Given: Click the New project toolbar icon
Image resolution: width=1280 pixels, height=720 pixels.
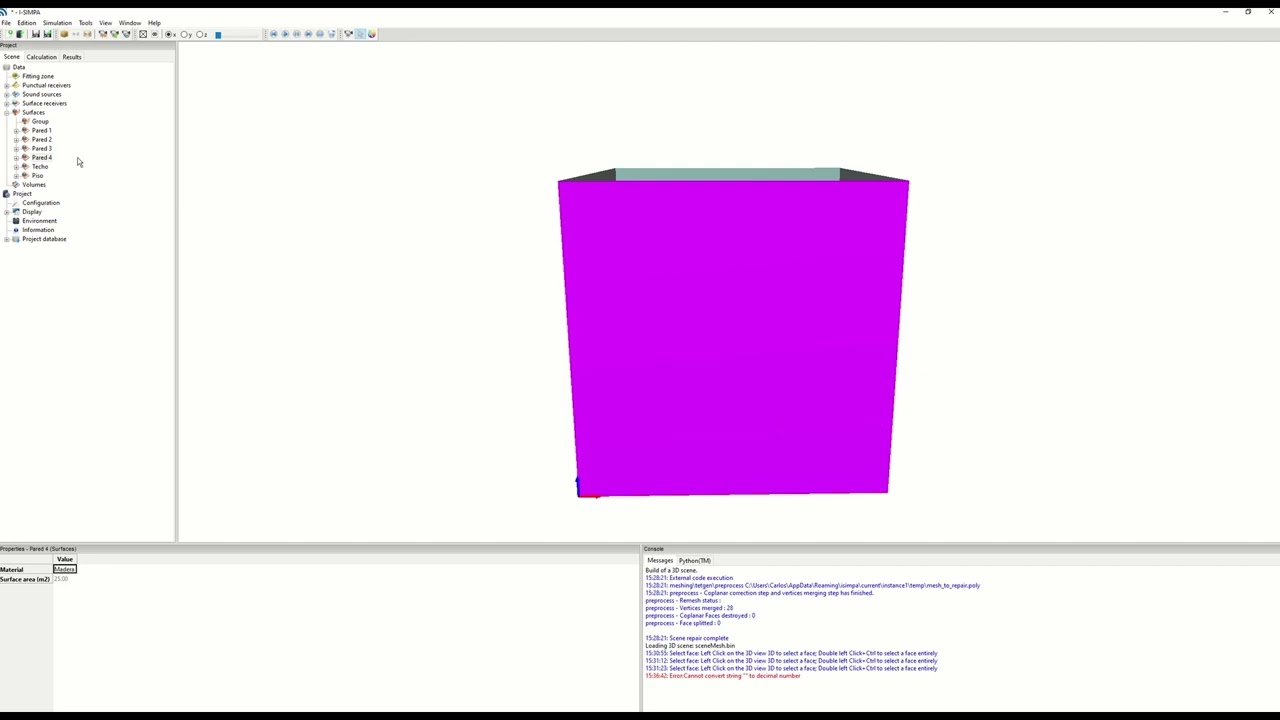Looking at the screenshot, I should point(10,34).
